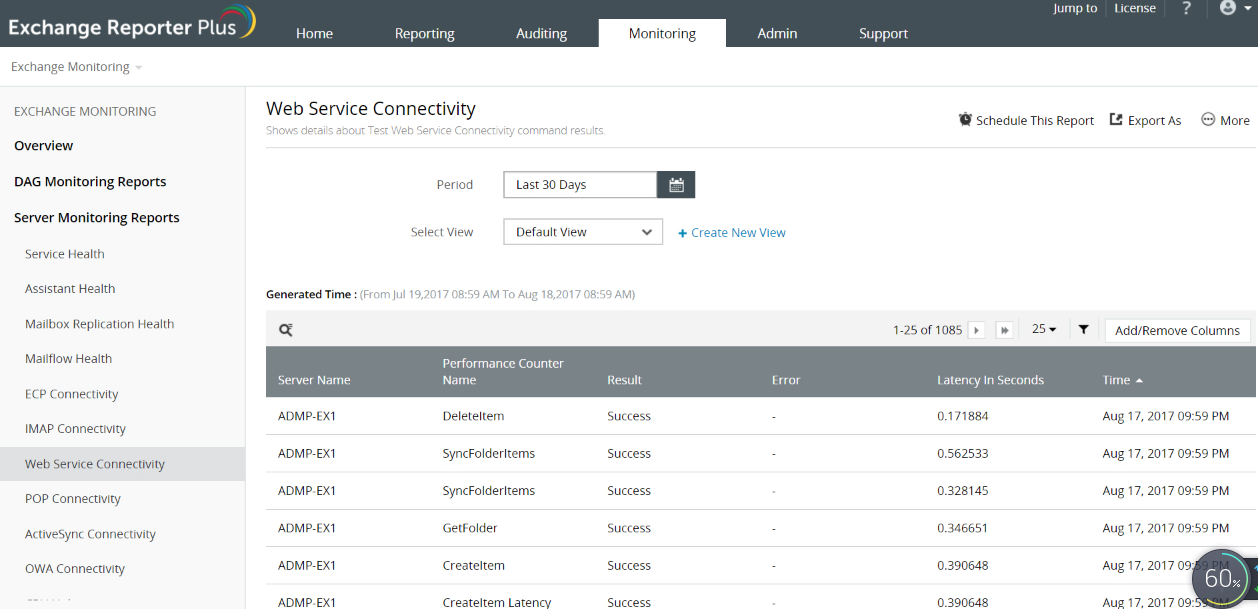
Task: Click the 1-25 of 1085 page indicator
Action: click(927, 330)
